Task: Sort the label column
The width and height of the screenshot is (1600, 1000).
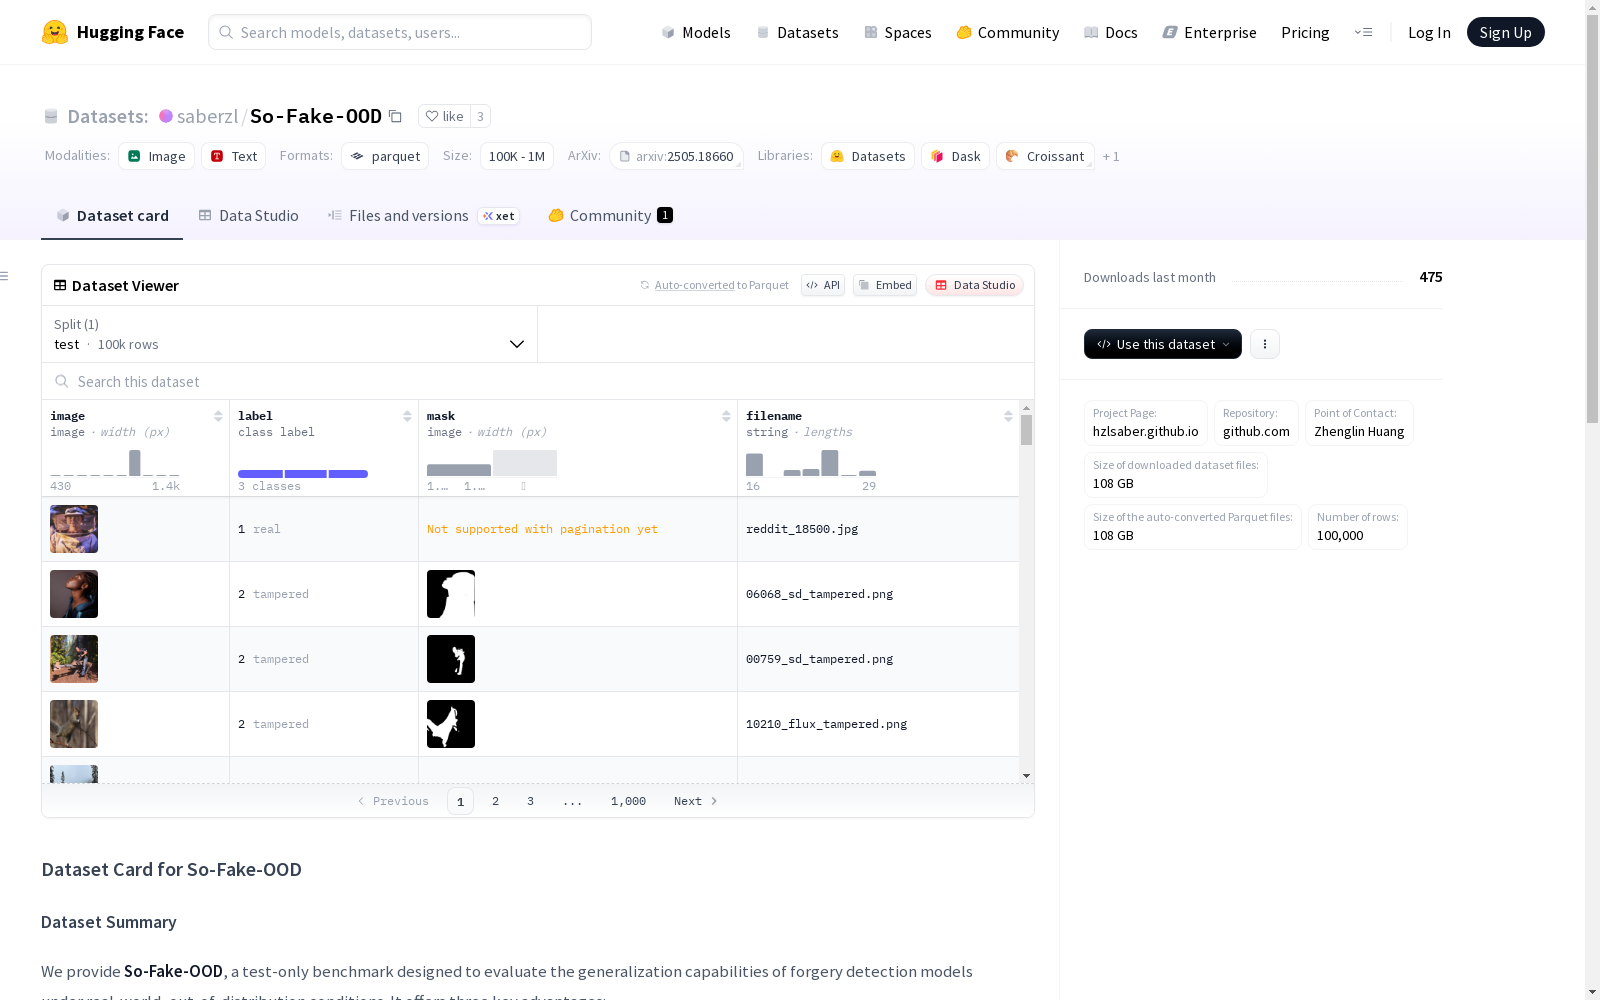Action: click(407, 416)
